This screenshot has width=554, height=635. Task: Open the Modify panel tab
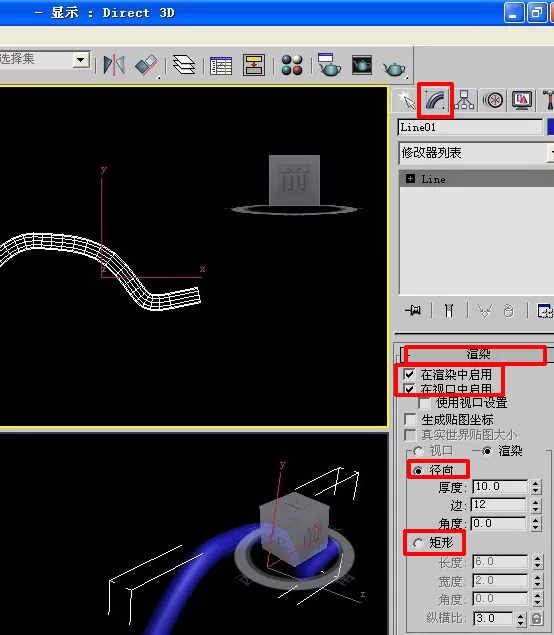(x=435, y=100)
